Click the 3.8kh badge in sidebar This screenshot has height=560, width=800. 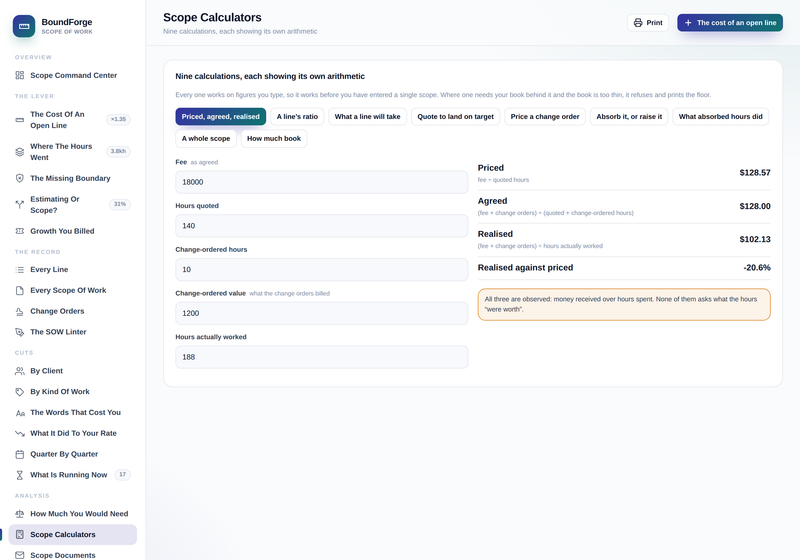[118, 151]
